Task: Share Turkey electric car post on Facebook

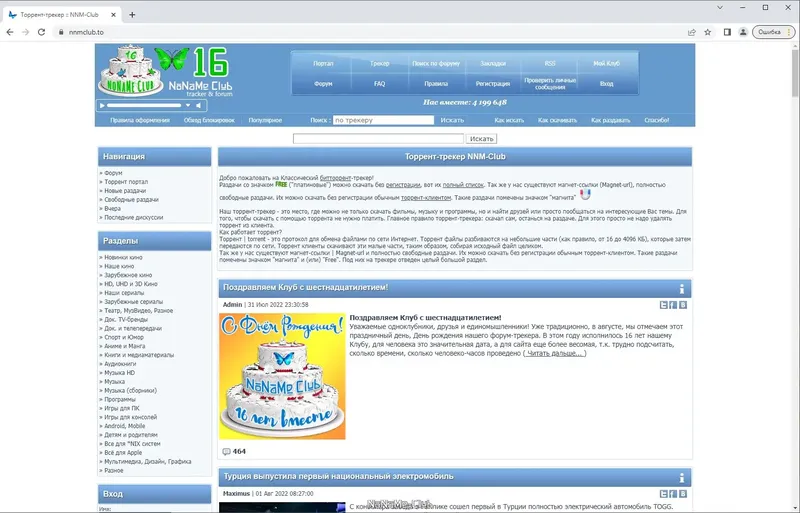Action: [x=673, y=494]
